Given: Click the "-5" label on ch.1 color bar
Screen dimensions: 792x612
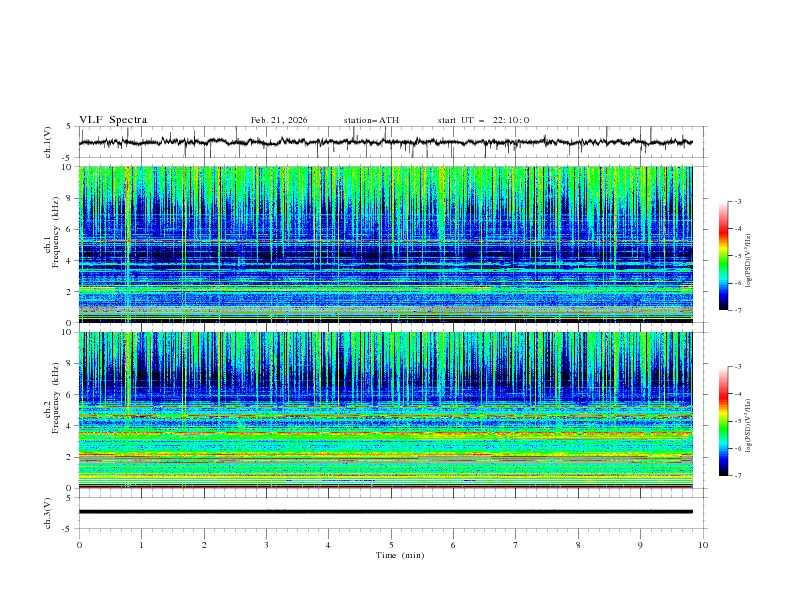Looking at the screenshot, I should coord(738,256).
